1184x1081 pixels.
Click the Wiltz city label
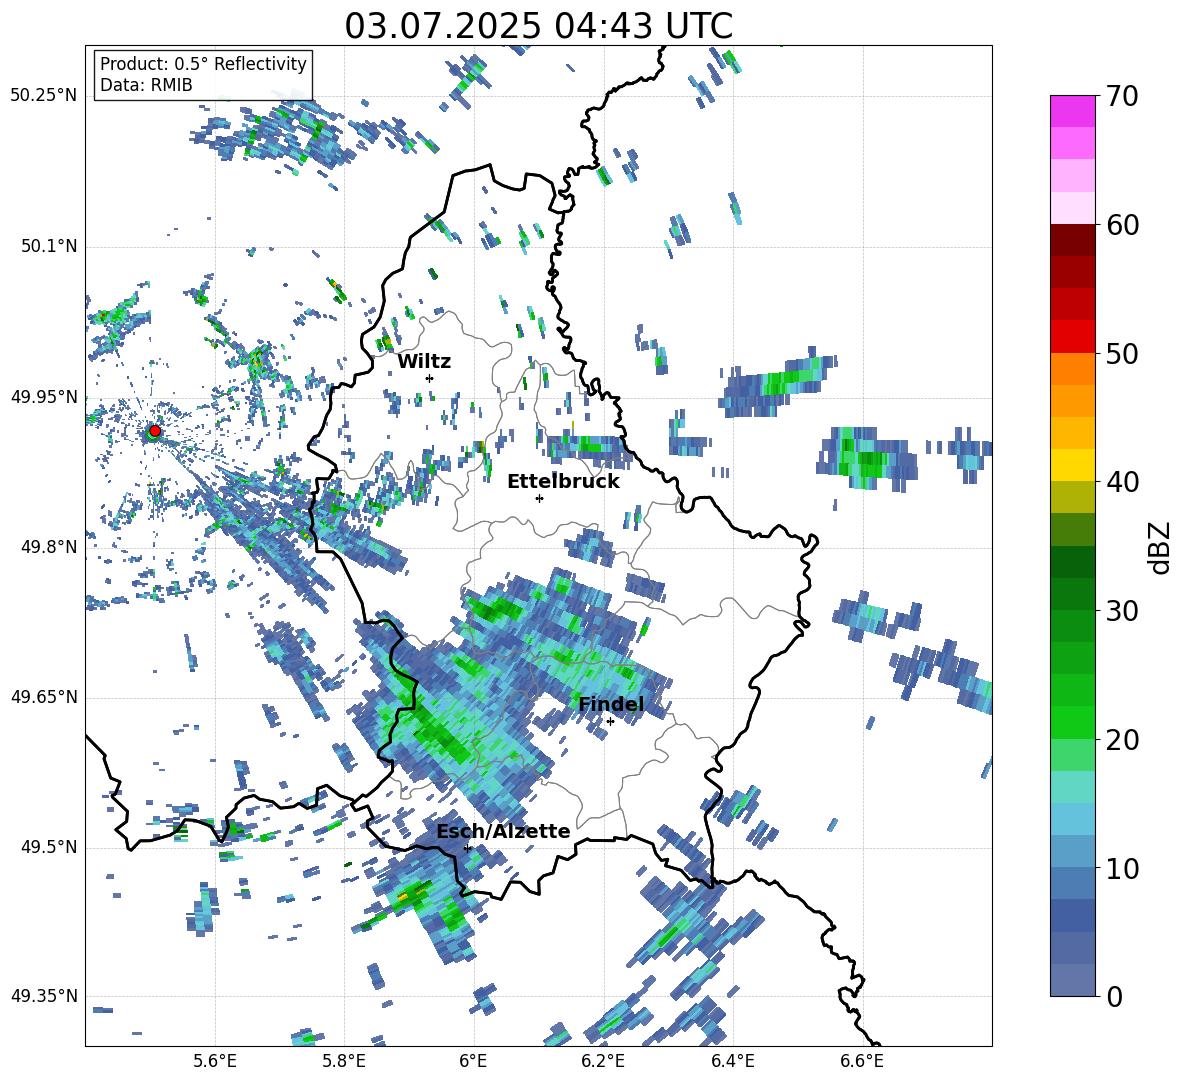tap(424, 362)
